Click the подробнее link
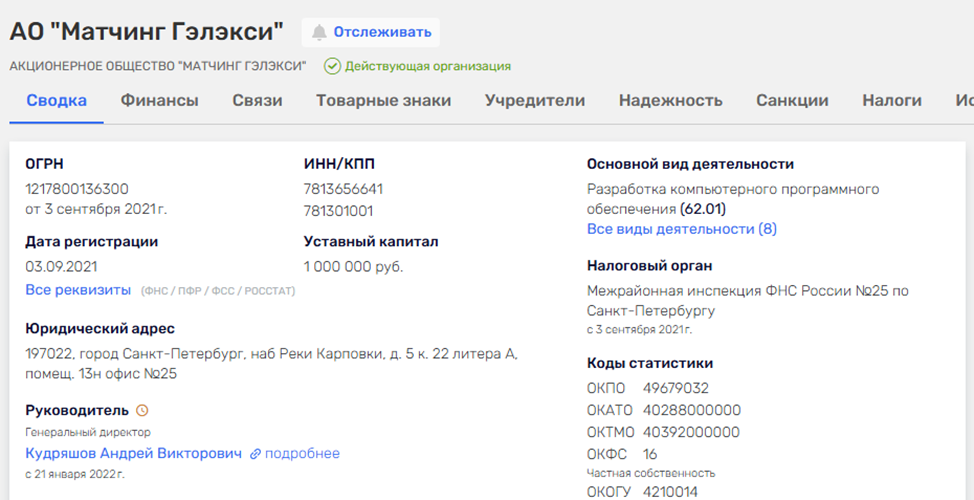This screenshot has width=974, height=500. (x=302, y=453)
